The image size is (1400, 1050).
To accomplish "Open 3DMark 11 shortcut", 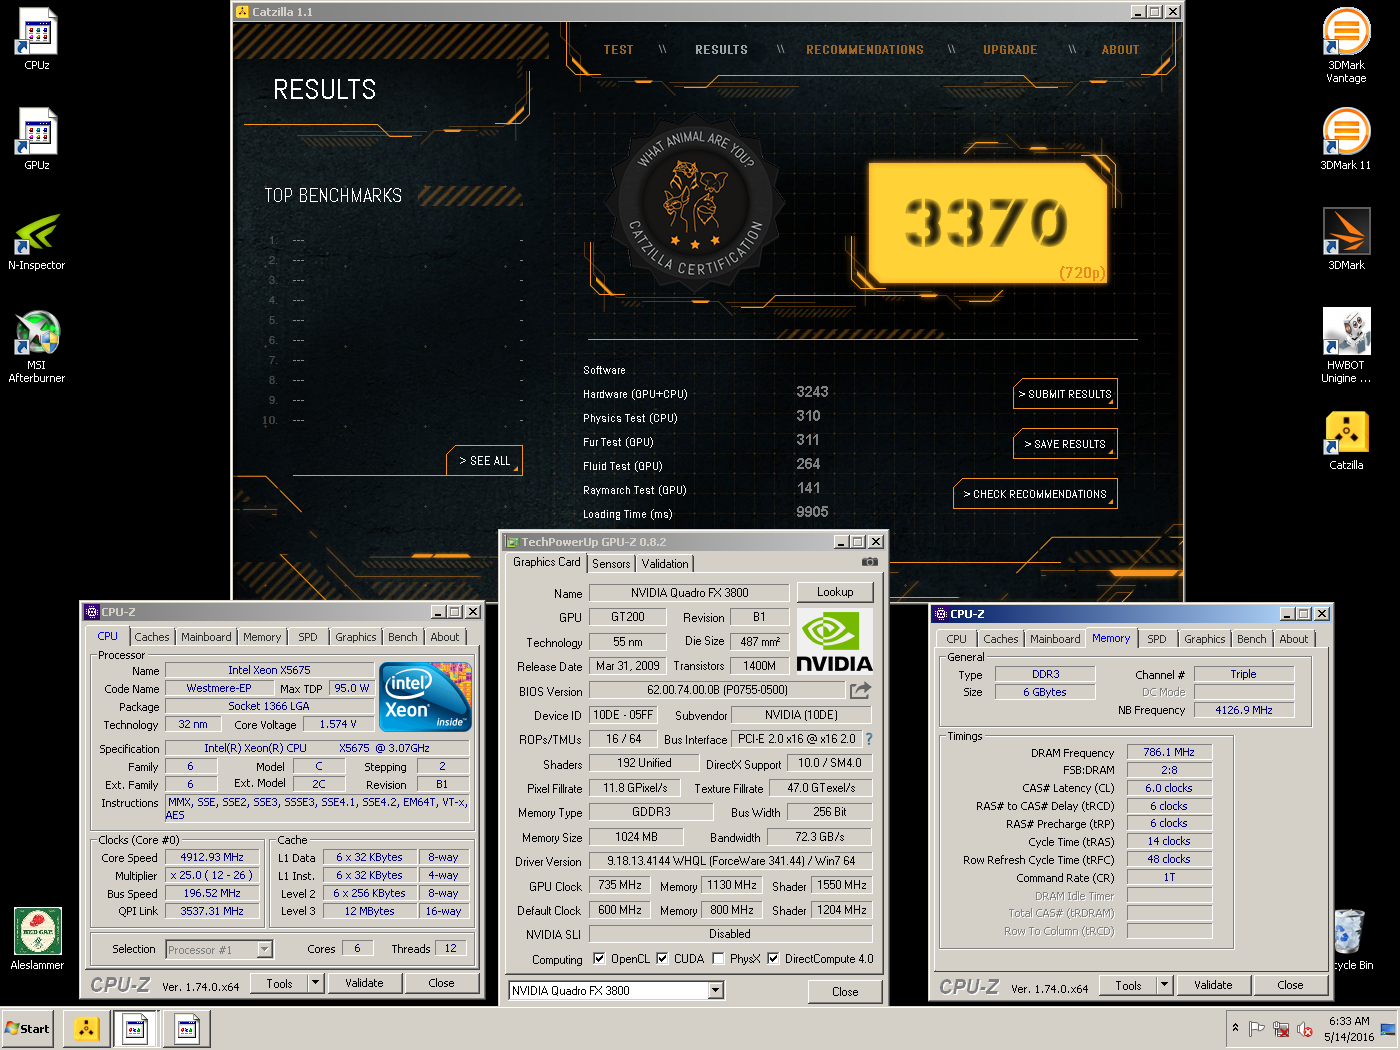I will (1346, 139).
